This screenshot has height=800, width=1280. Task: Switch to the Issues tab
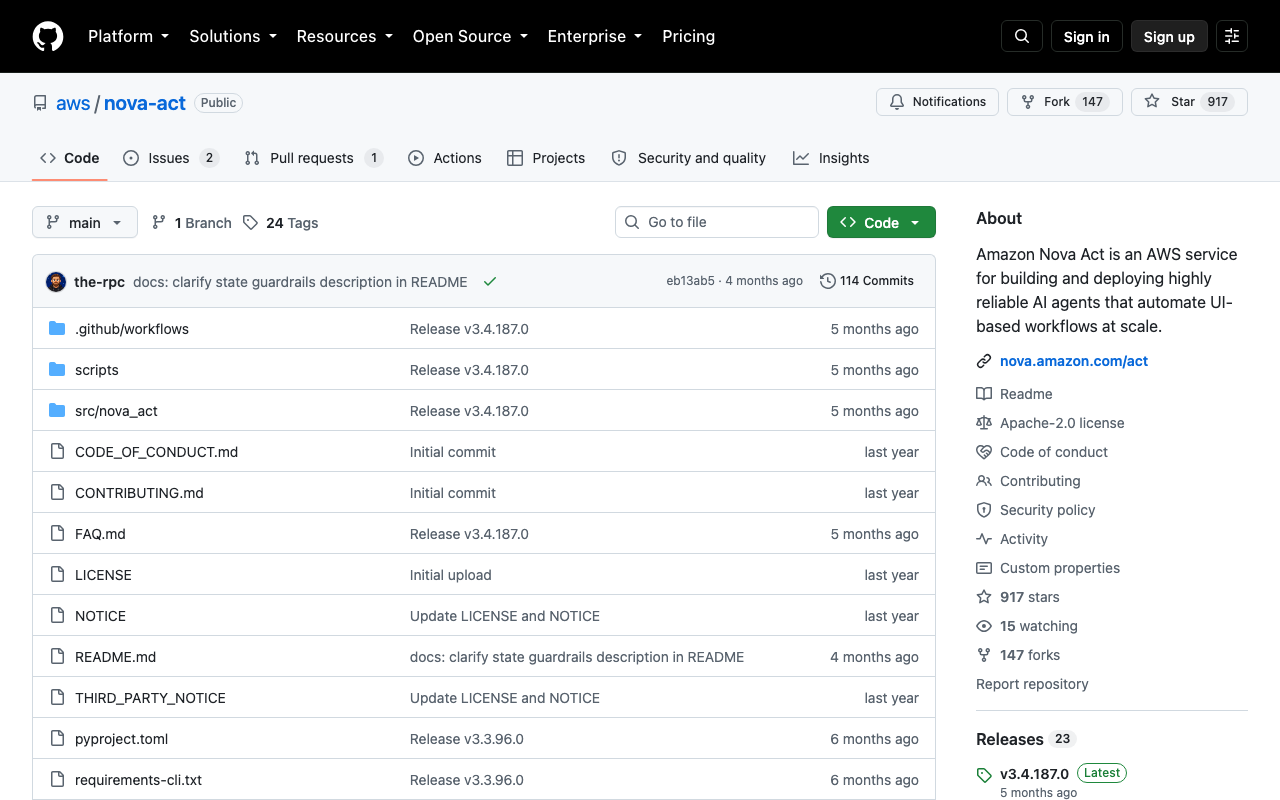[170, 158]
